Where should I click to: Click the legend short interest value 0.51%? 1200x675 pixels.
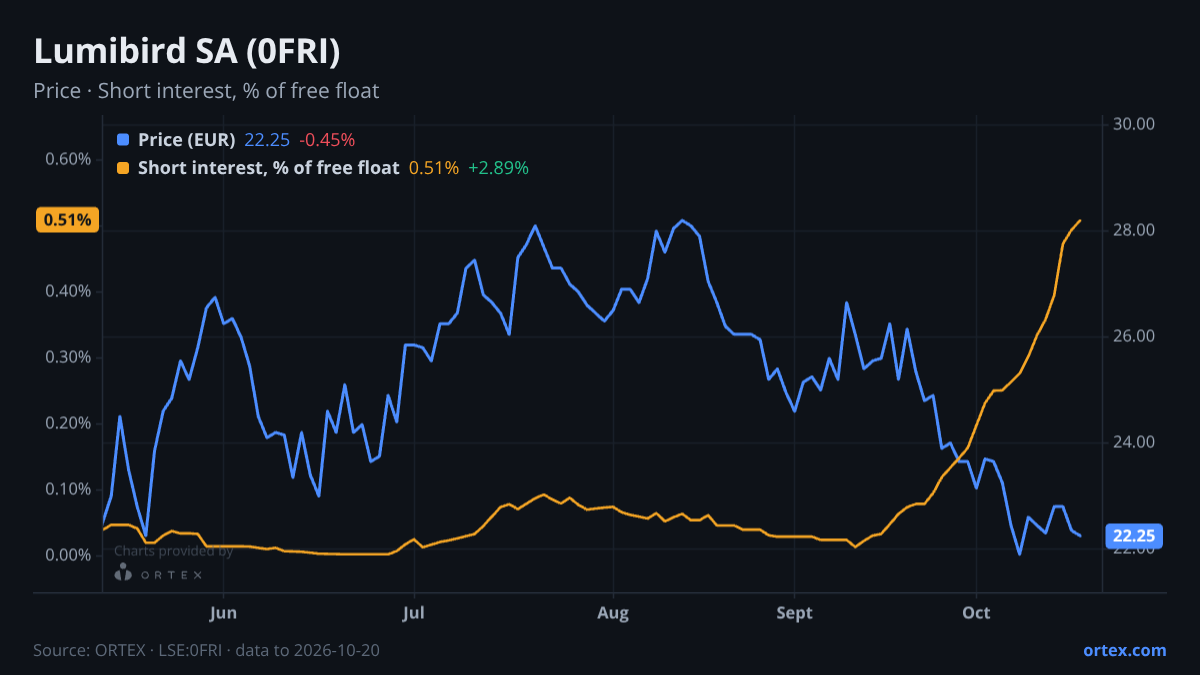[x=434, y=168]
